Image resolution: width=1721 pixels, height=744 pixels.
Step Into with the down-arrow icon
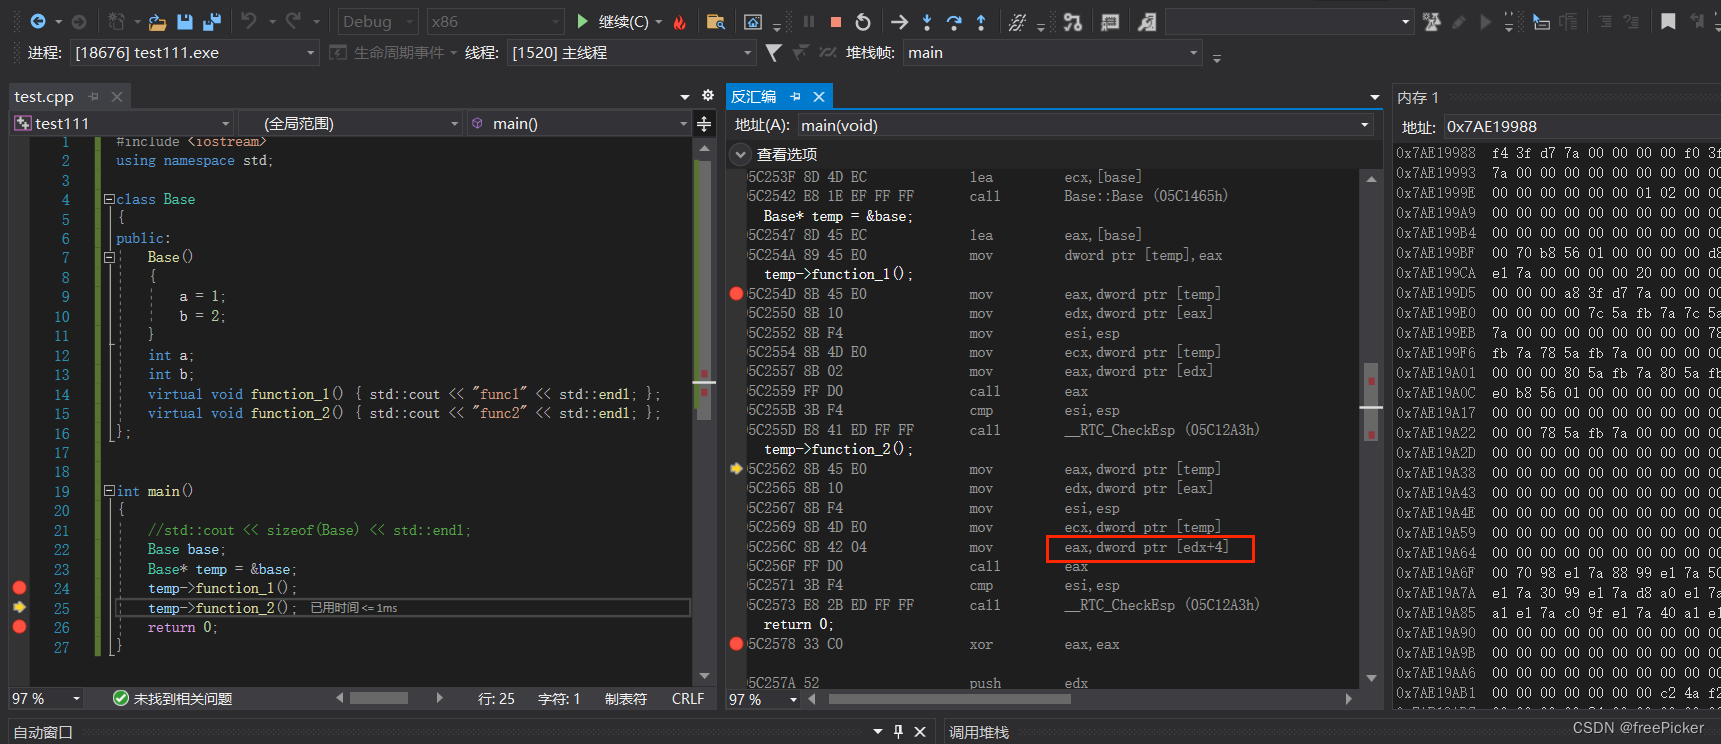927,21
